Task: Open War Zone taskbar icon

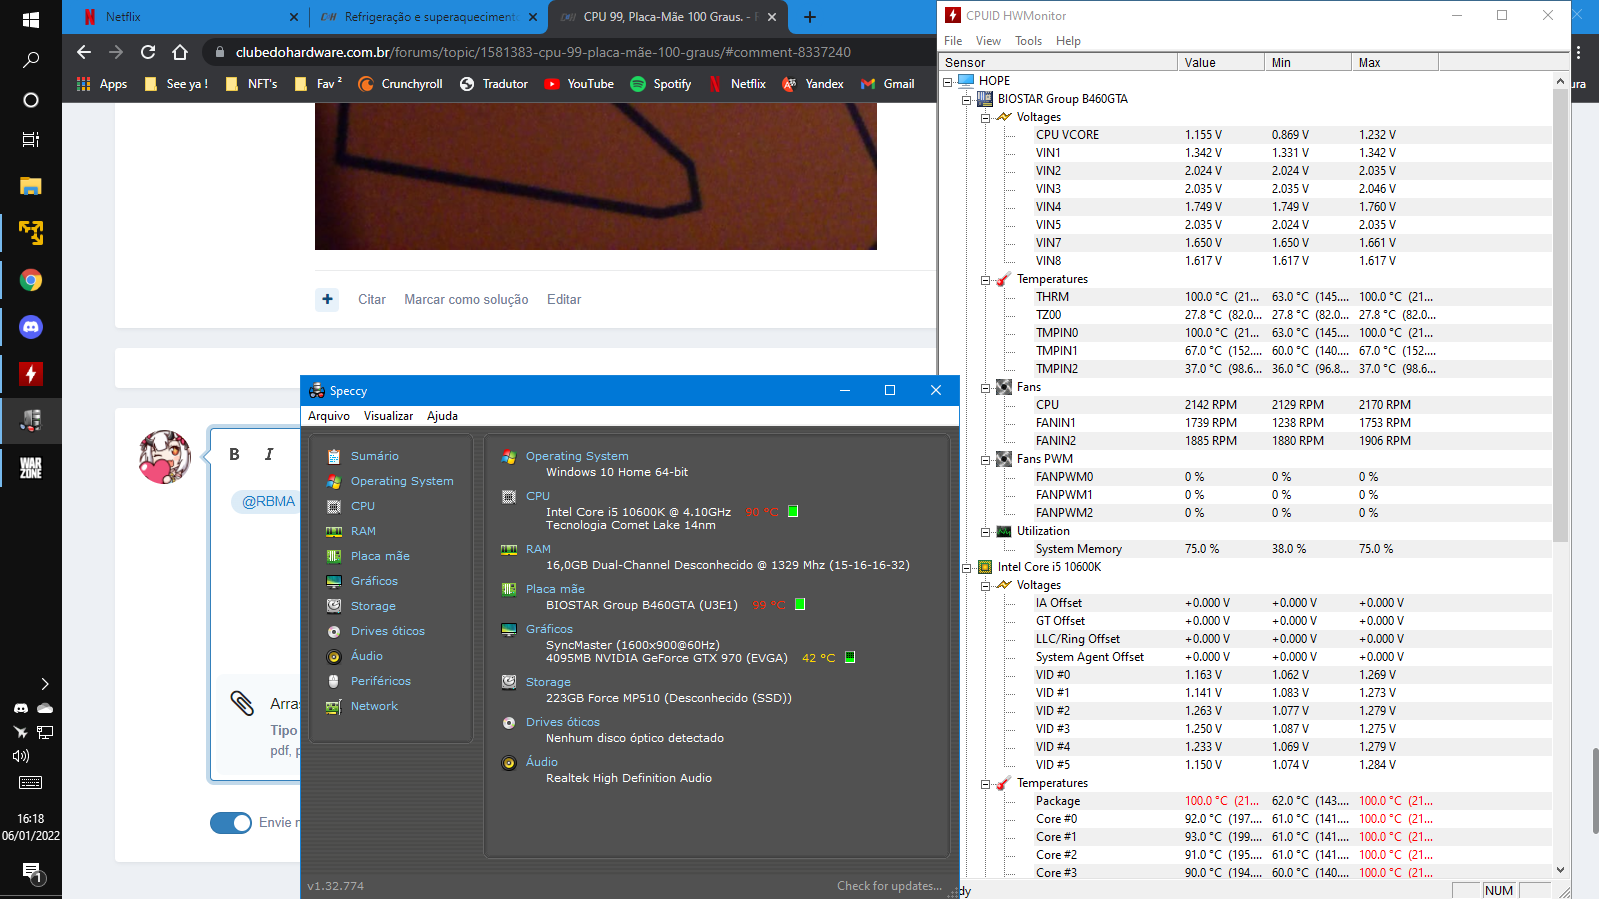Action: coord(31,467)
